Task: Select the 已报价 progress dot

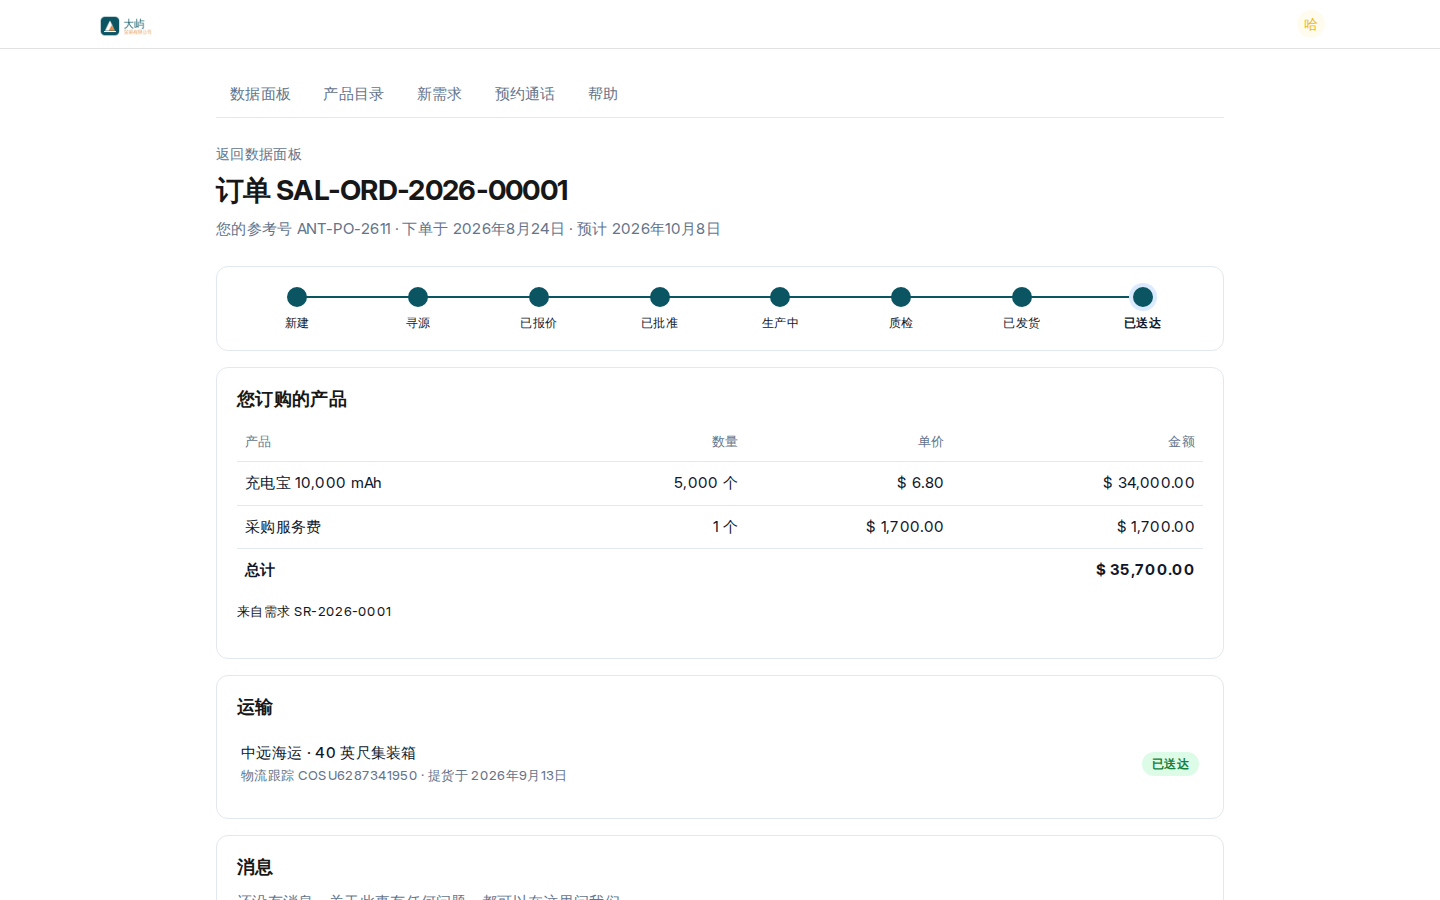Action: click(539, 297)
